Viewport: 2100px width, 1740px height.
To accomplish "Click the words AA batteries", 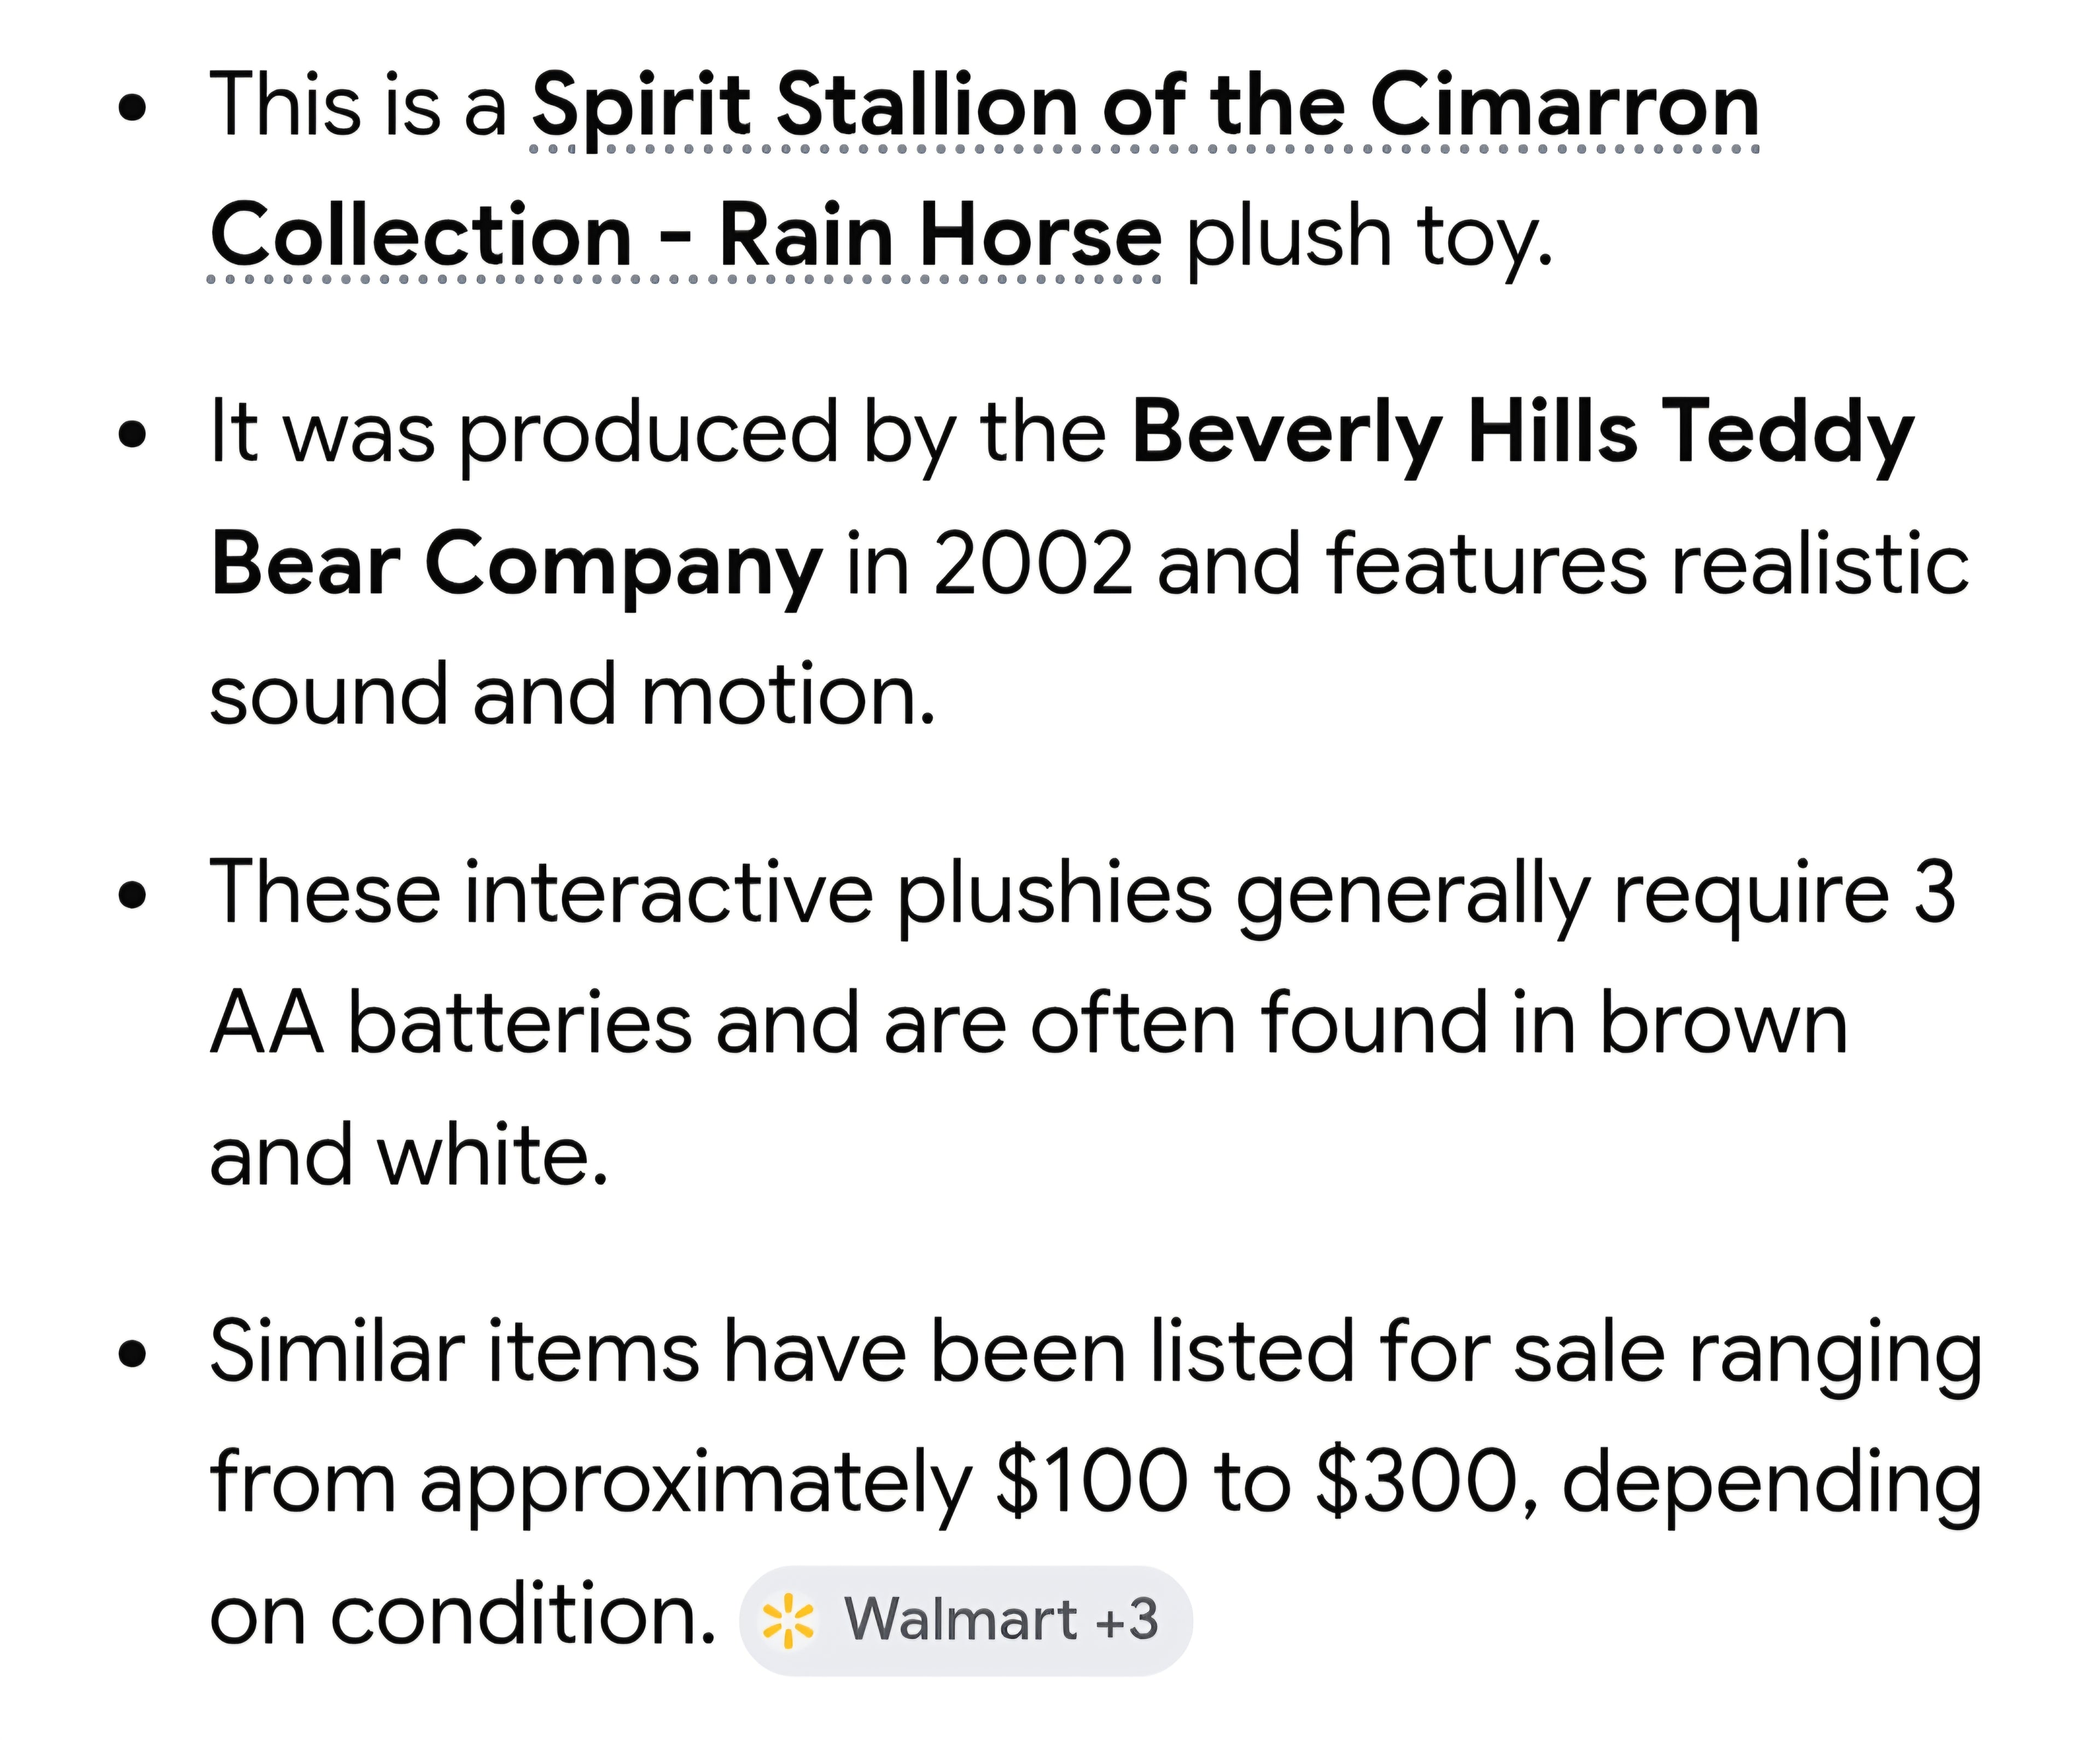I will 451,1024.
